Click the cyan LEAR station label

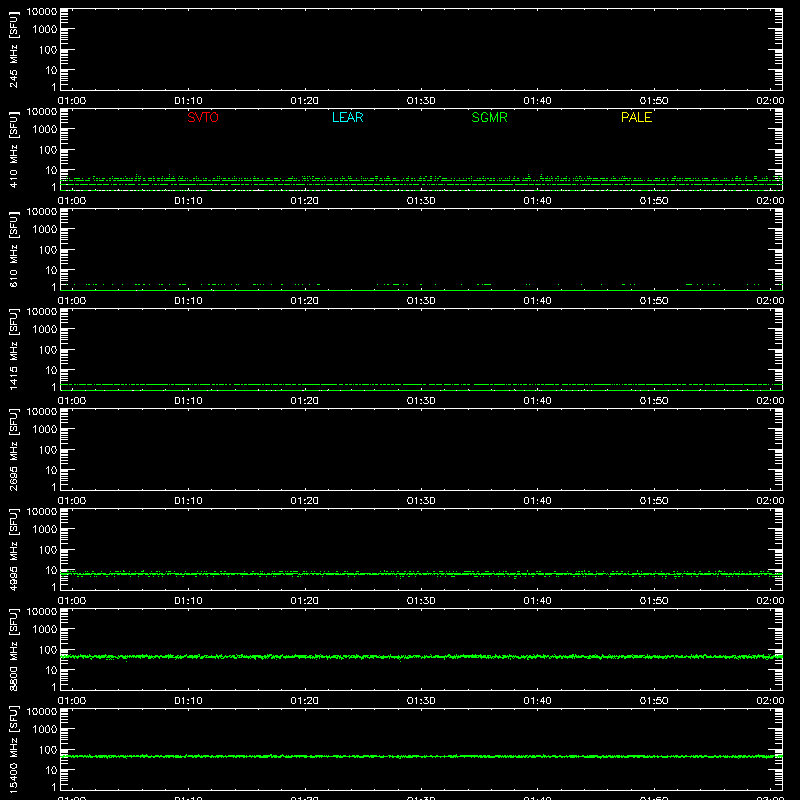click(347, 117)
